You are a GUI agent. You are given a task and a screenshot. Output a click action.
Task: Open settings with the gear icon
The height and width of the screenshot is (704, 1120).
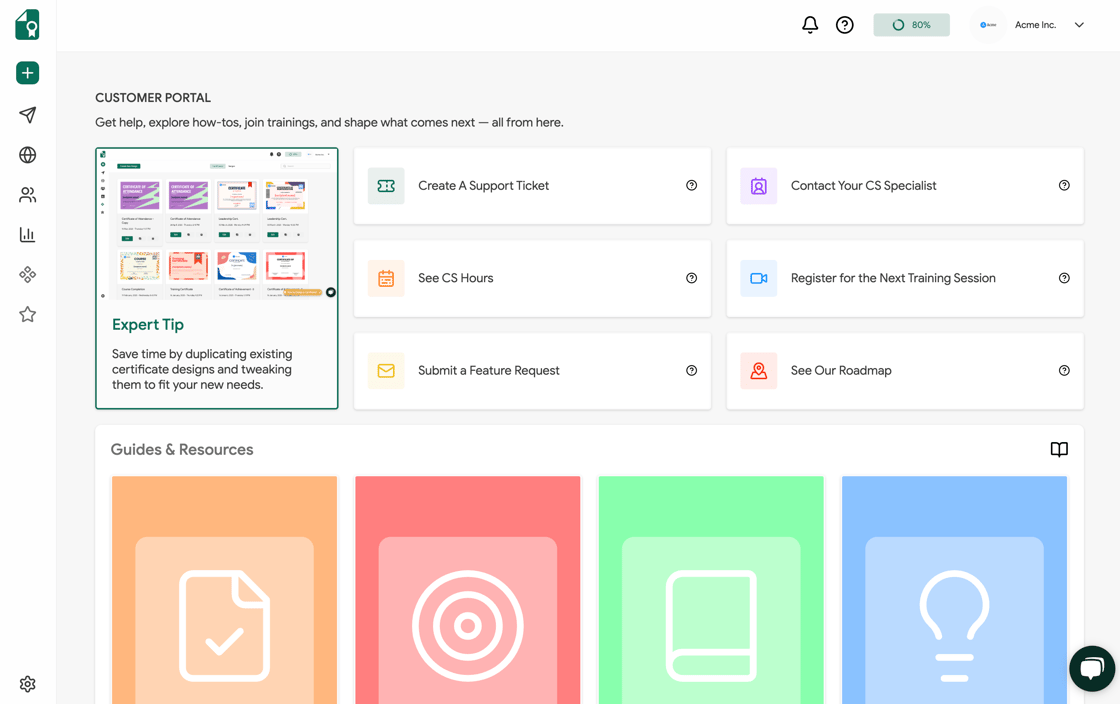pyautogui.click(x=27, y=684)
